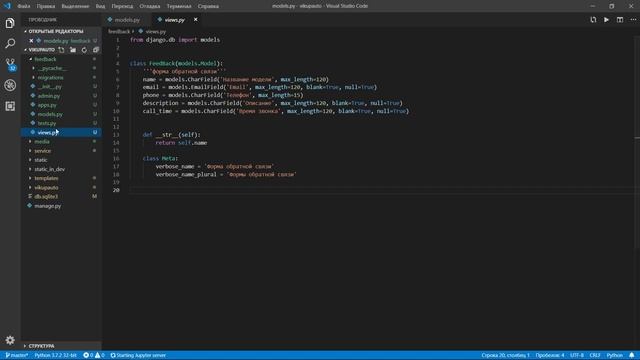Open db.sqlite3 in file tree
Image resolution: width=640 pixels, height=360 pixels.
point(46,196)
